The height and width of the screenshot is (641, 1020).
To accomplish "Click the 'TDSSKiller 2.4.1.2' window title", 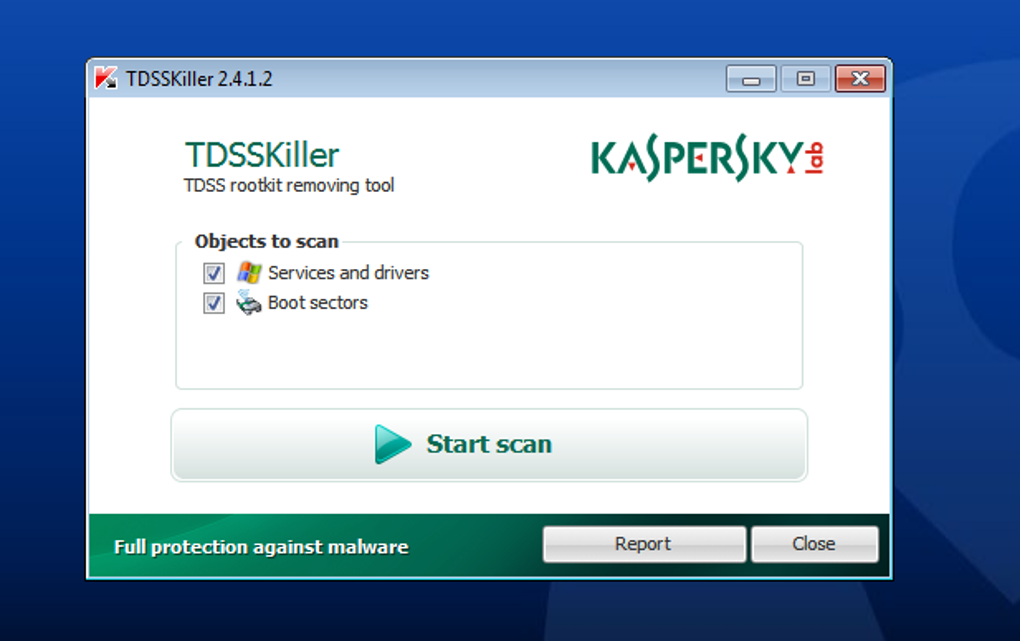I will [x=199, y=79].
